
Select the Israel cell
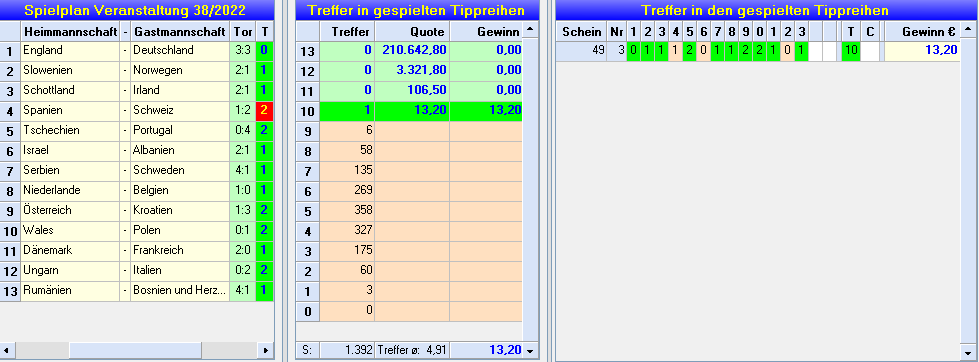[x=70, y=150]
